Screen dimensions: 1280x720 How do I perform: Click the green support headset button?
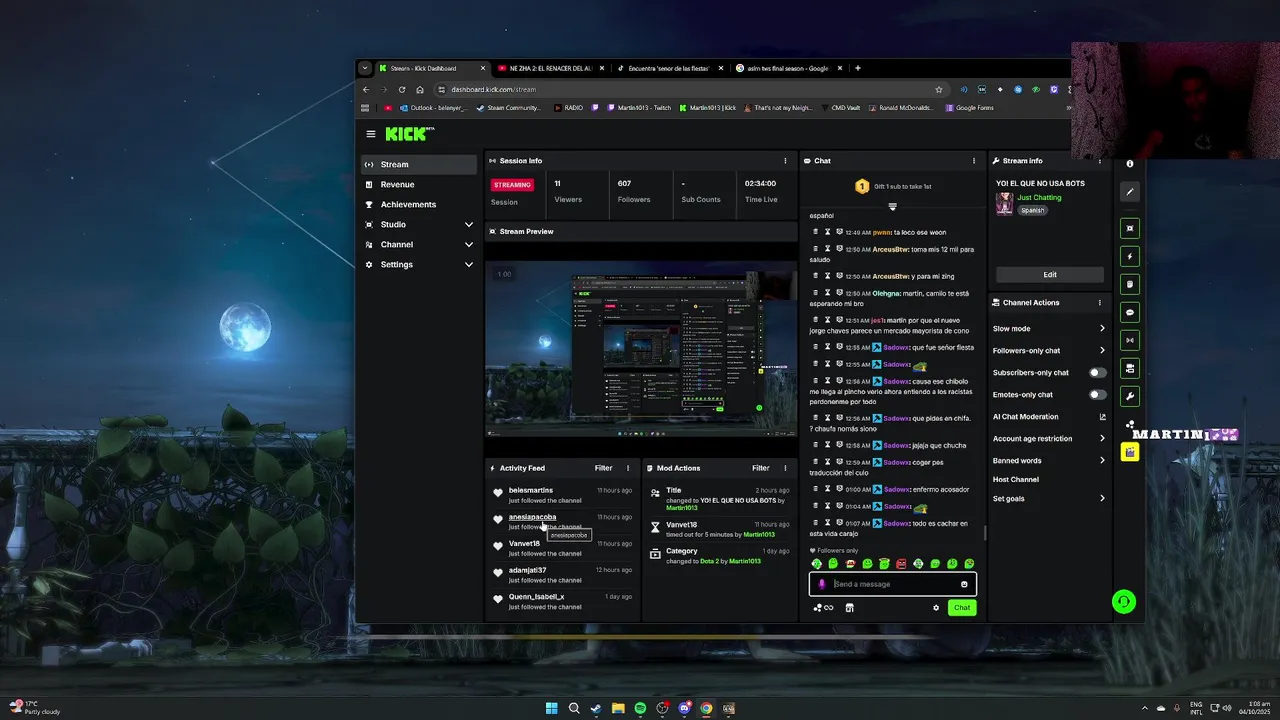click(x=1124, y=602)
